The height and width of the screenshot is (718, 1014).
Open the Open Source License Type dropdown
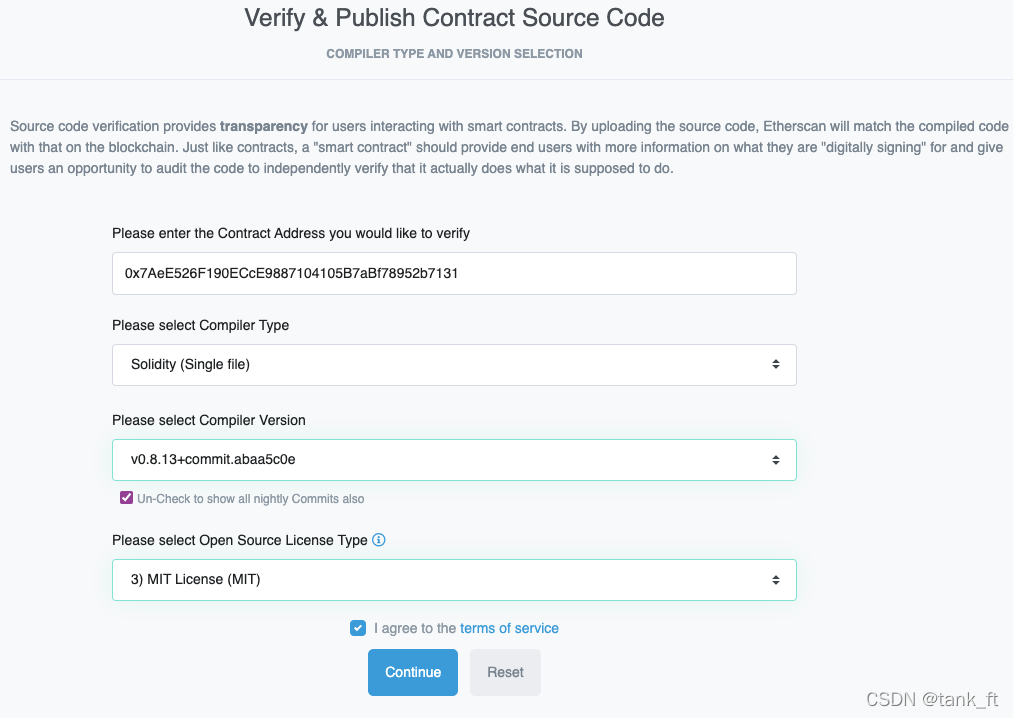tap(454, 579)
